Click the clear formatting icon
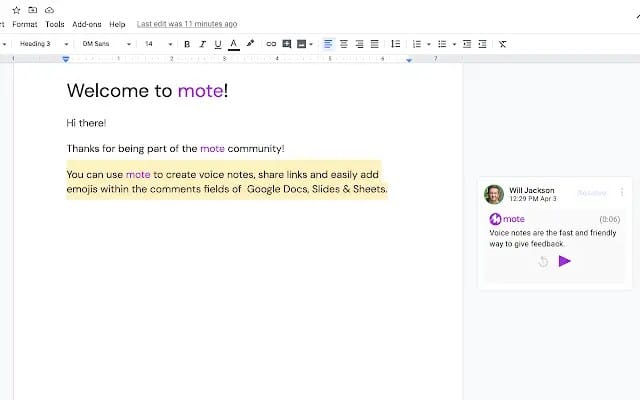 pos(502,44)
